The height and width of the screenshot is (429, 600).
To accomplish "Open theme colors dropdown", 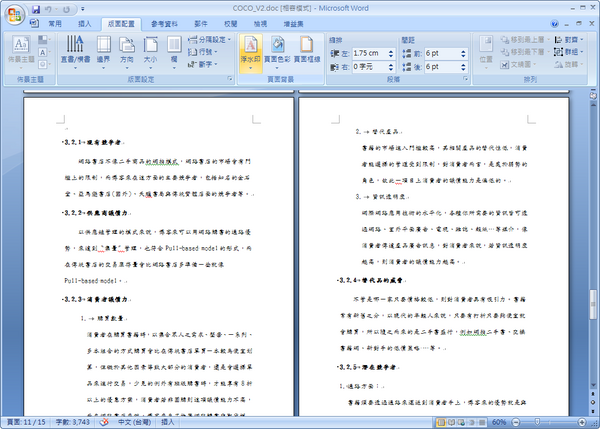I will pyautogui.click(x=43, y=39).
